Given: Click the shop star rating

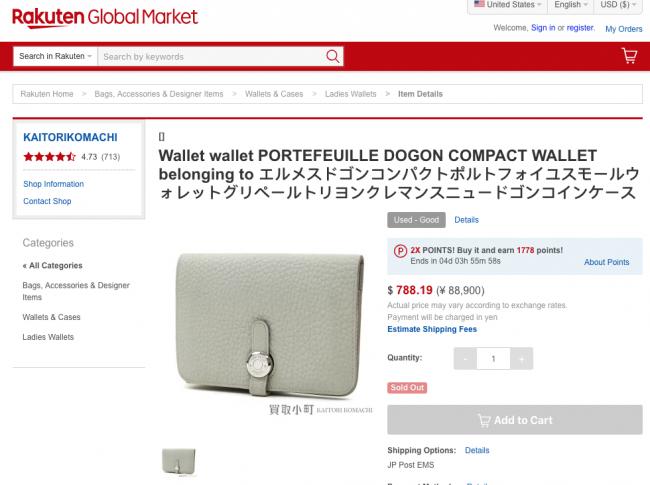Looking at the screenshot, I should (x=49, y=157).
